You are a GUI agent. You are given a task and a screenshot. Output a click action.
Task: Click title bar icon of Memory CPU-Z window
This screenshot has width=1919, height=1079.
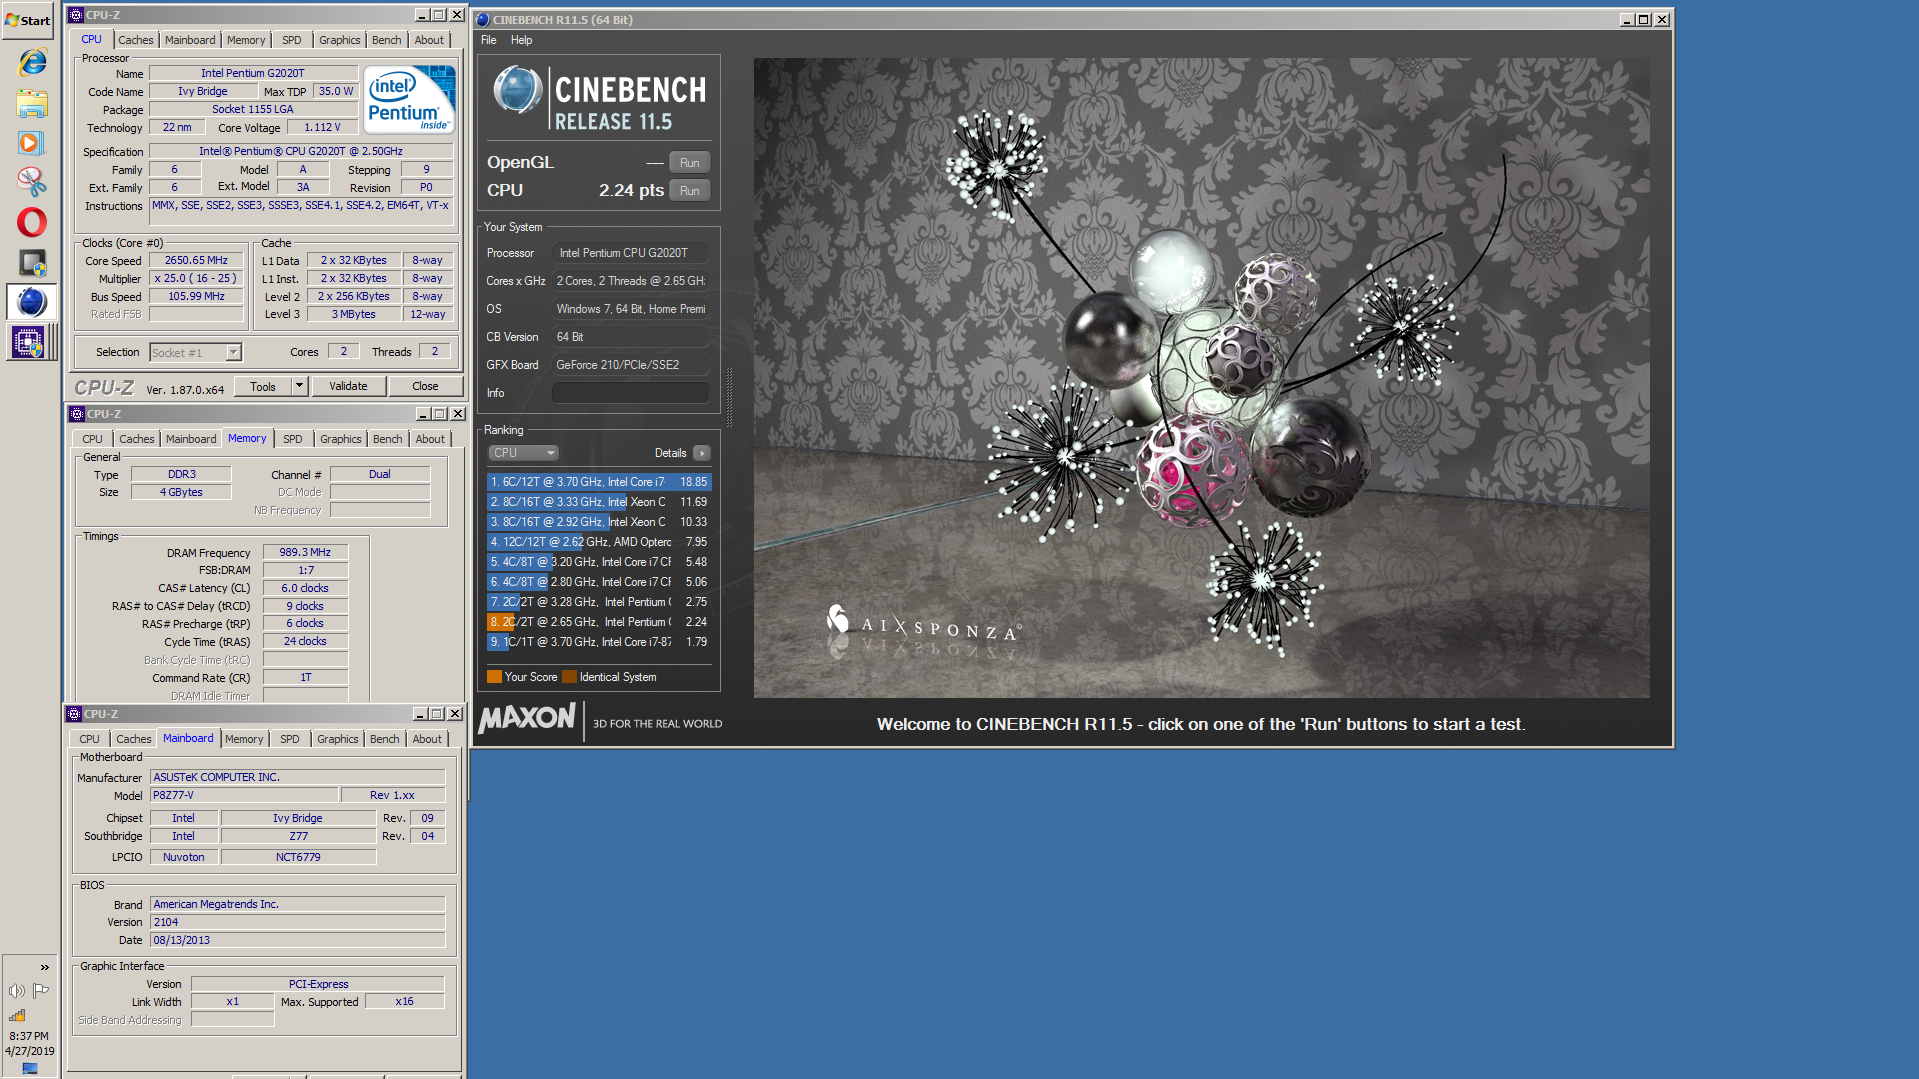pyautogui.click(x=76, y=414)
